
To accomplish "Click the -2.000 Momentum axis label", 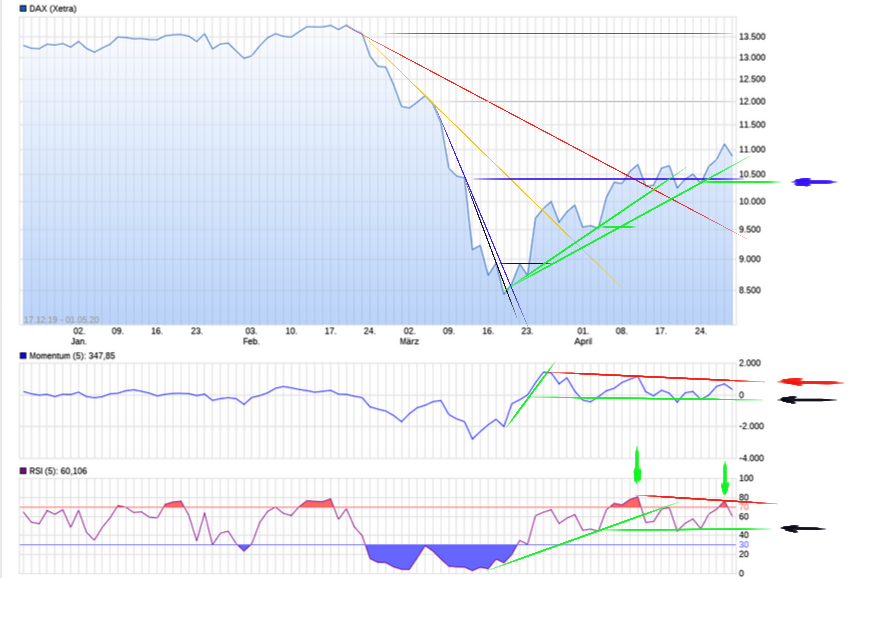I will coord(751,427).
